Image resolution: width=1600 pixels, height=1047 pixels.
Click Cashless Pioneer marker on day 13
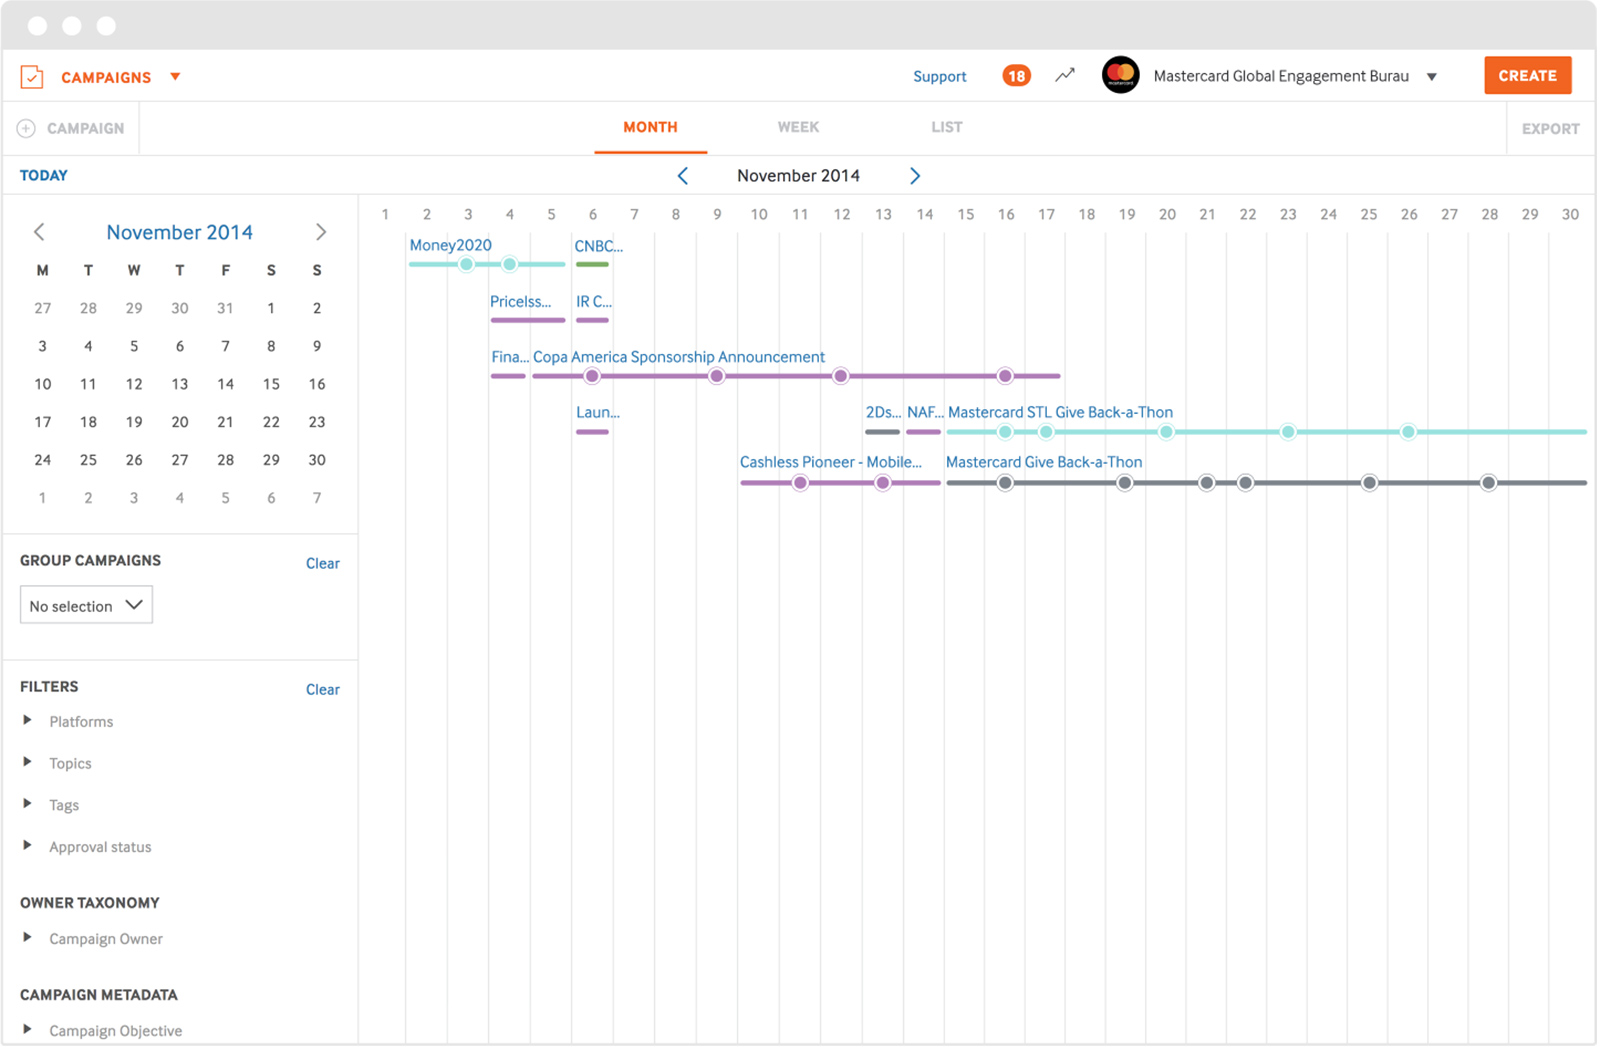[x=883, y=483]
